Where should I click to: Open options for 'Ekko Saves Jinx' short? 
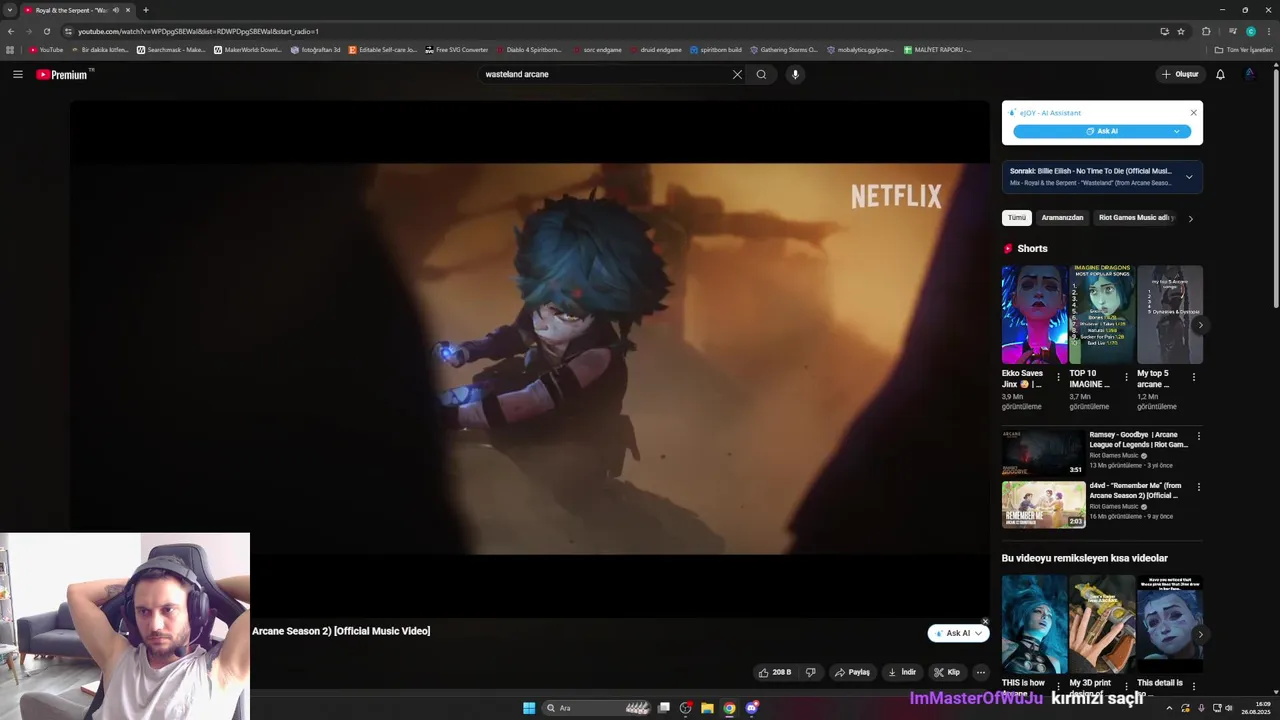click(x=1059, y=378)
